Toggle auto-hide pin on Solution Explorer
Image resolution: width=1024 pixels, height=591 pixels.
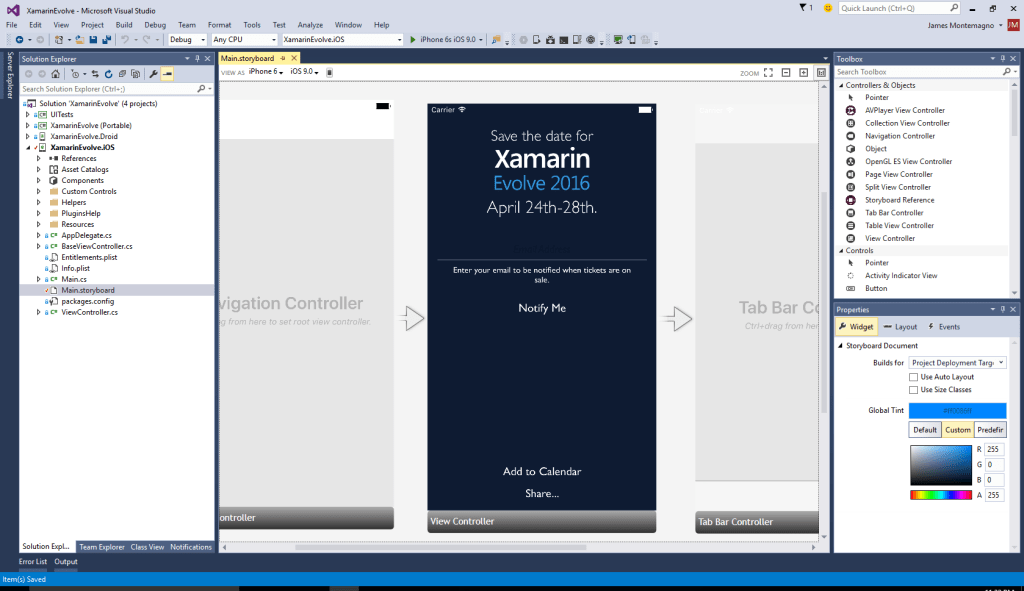pyautogui.click(x=197, y=59)
